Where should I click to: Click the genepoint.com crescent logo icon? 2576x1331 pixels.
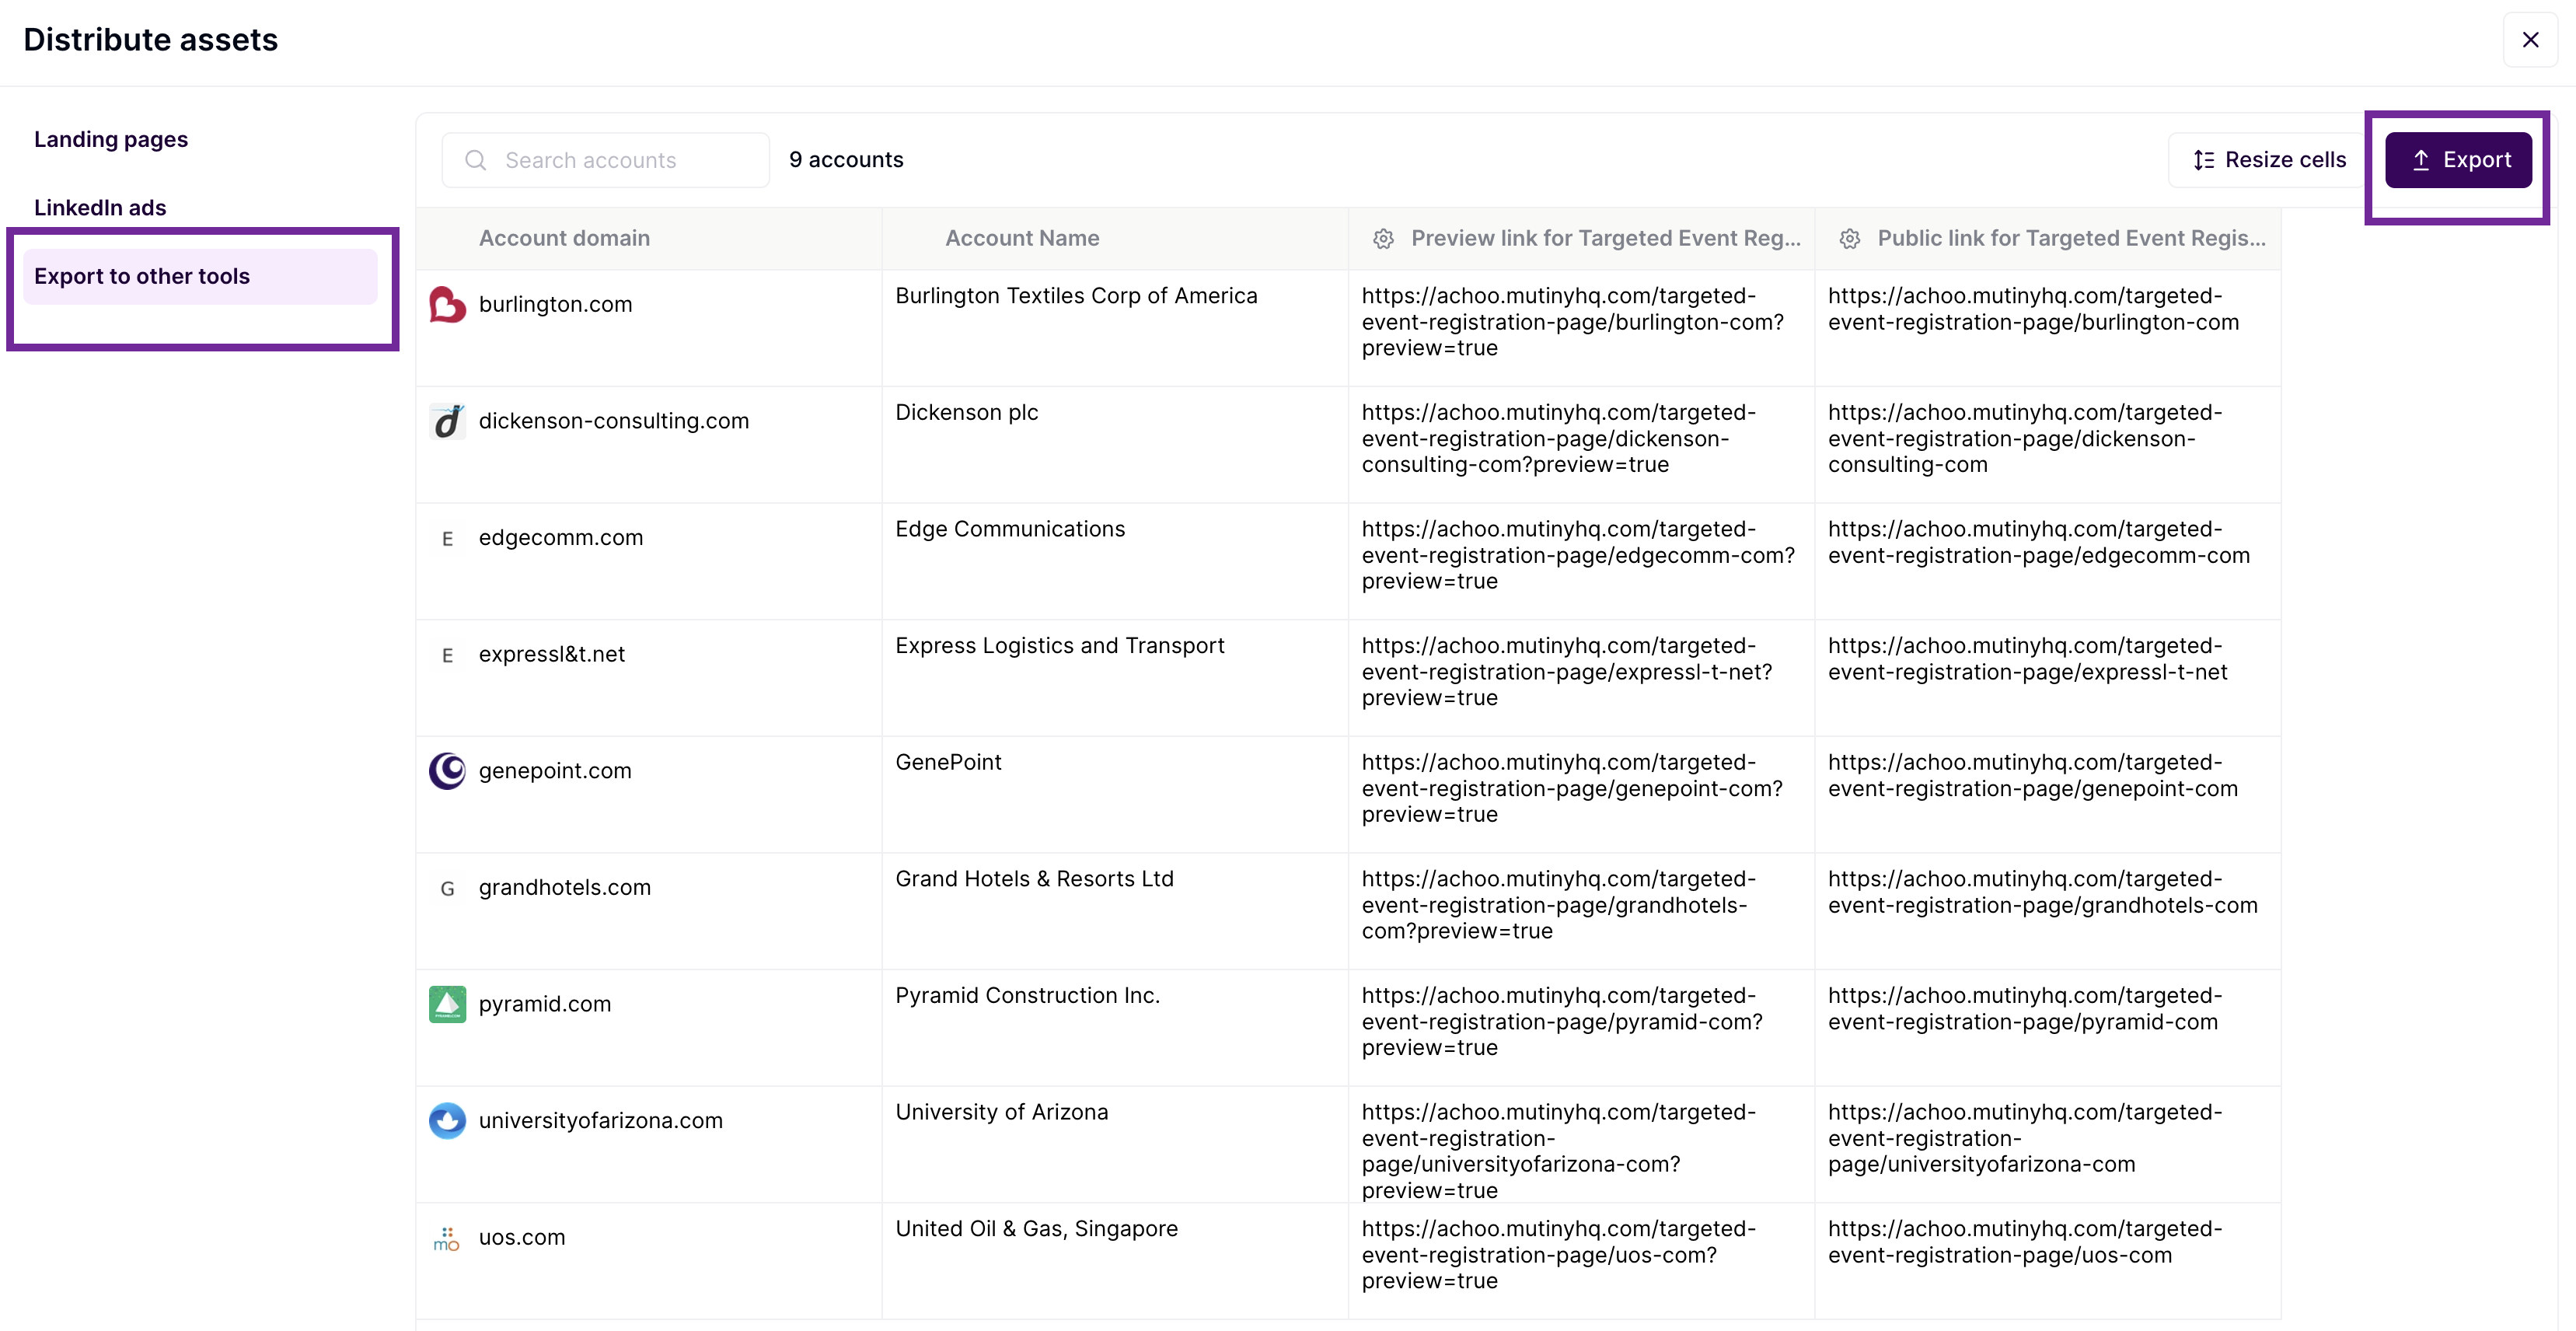point(447,771)
